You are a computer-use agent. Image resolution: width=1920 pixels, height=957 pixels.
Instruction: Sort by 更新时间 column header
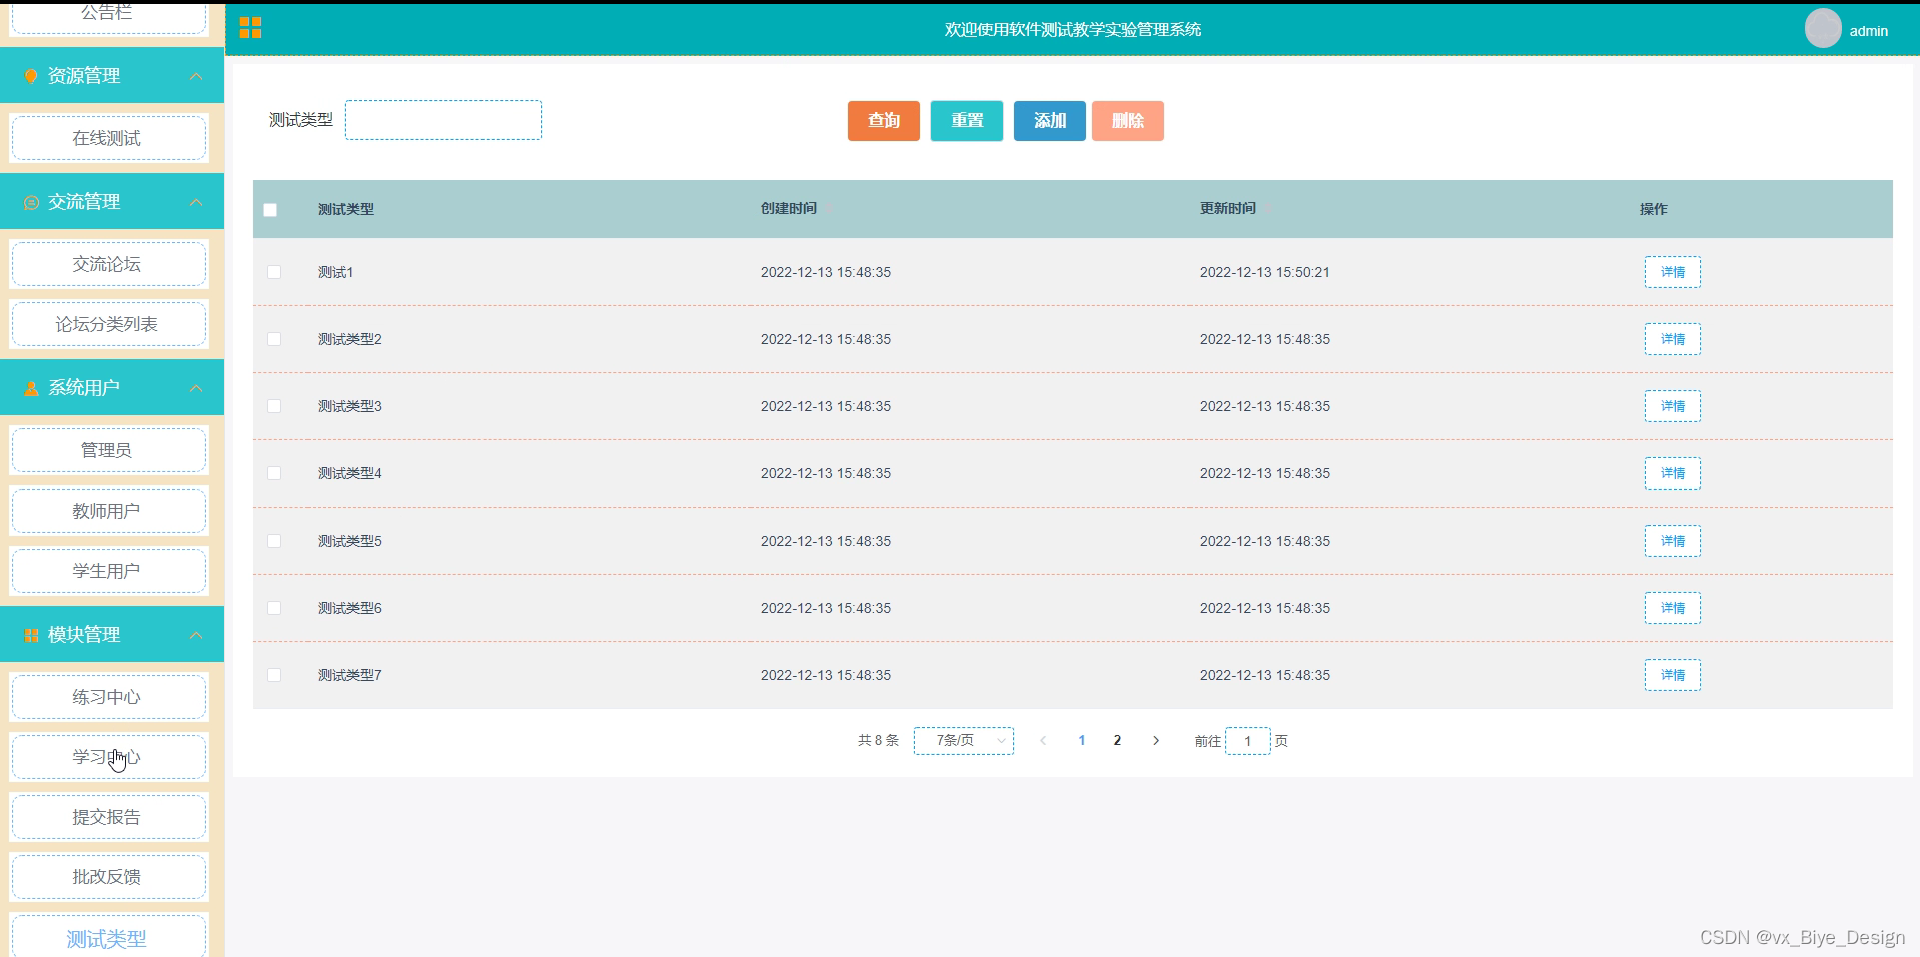click(1228, 208)
